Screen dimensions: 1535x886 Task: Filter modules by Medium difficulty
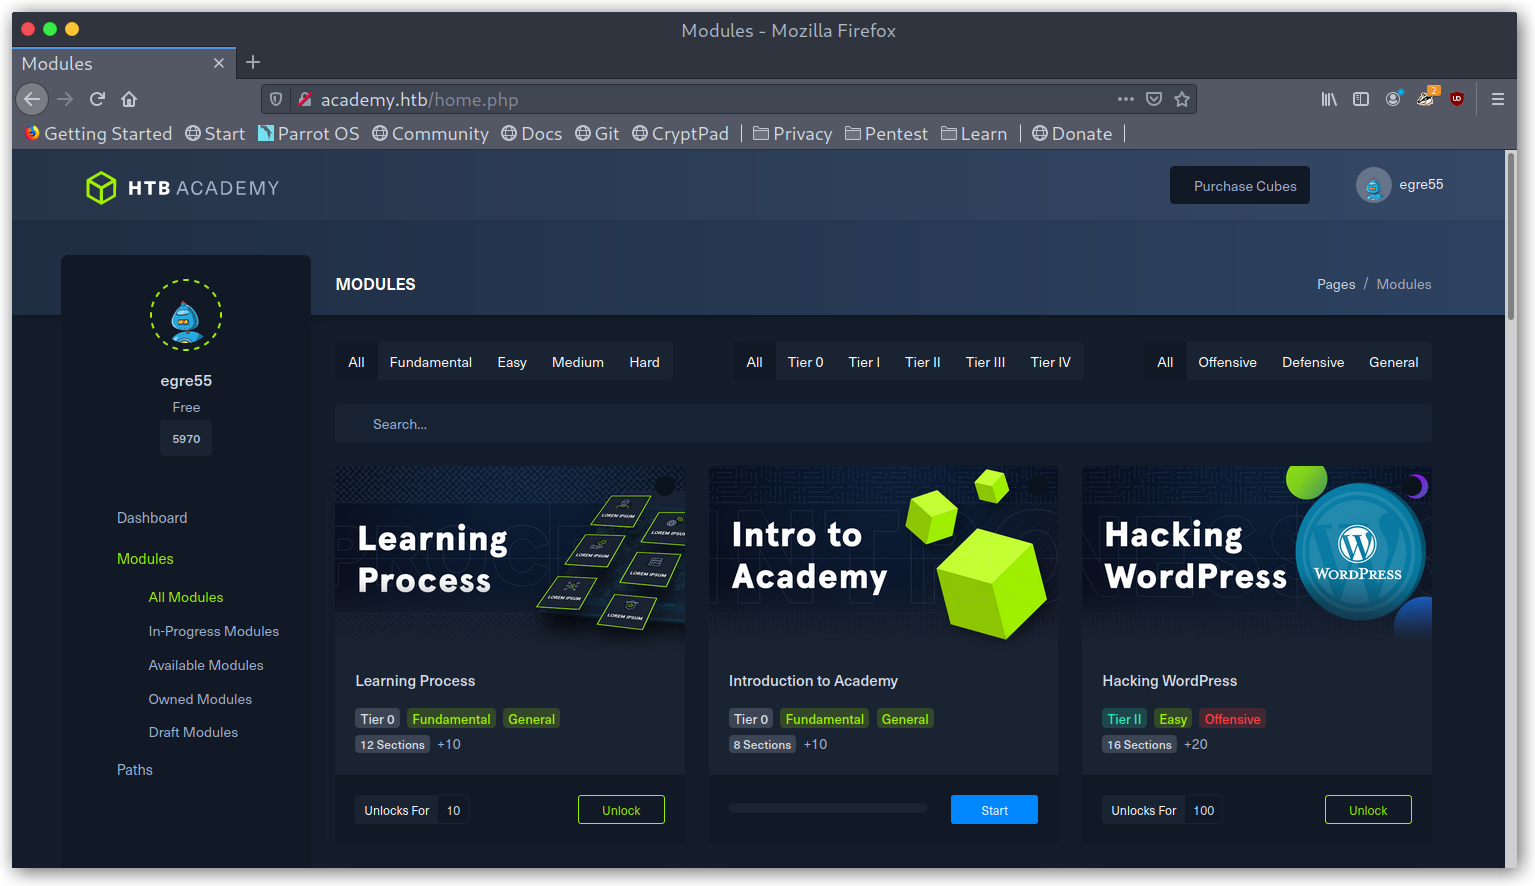tap(578, 362)
